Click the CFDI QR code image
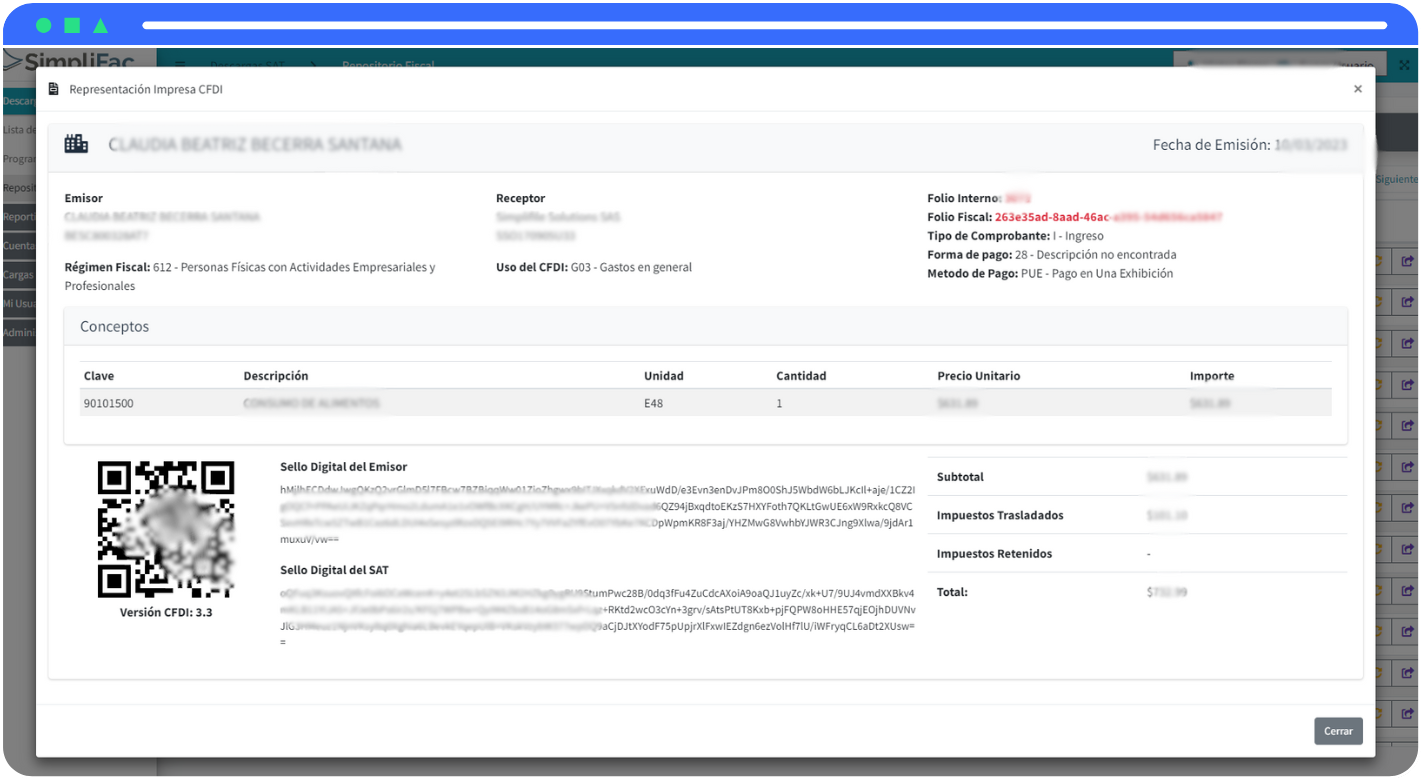Viewport: 1422px width, 780px height. click(x=166, y=529)
